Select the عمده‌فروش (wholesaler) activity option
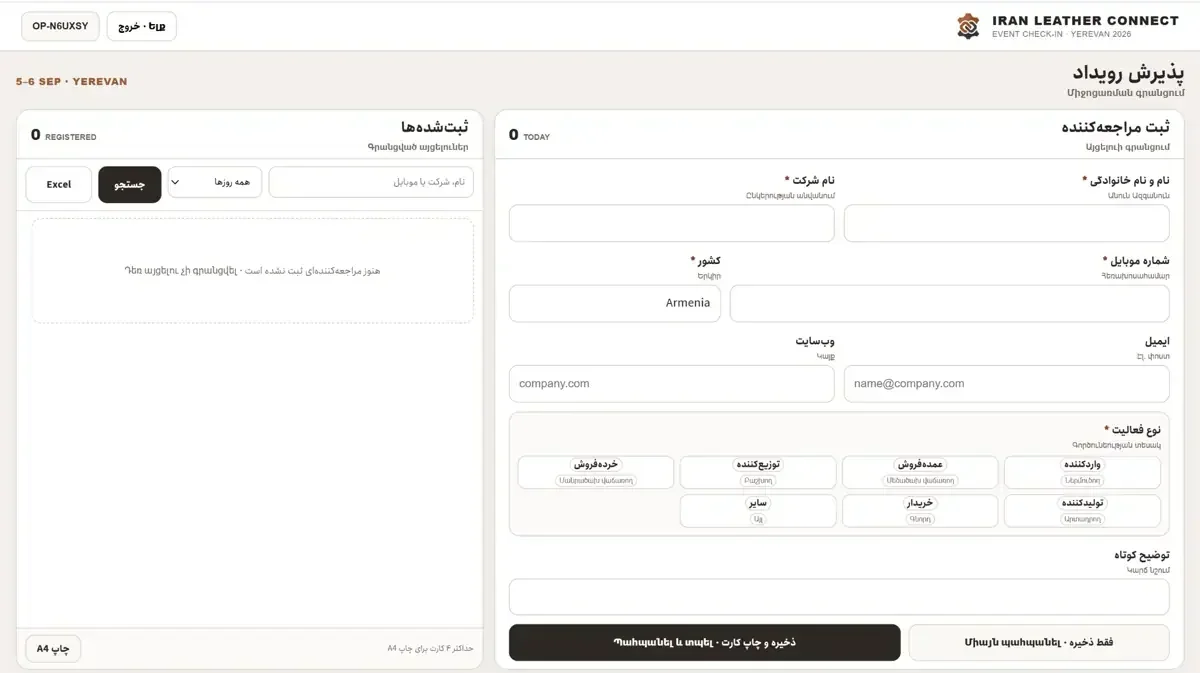The height and width of the screenshot is (673, 1200). pos(920,472)
